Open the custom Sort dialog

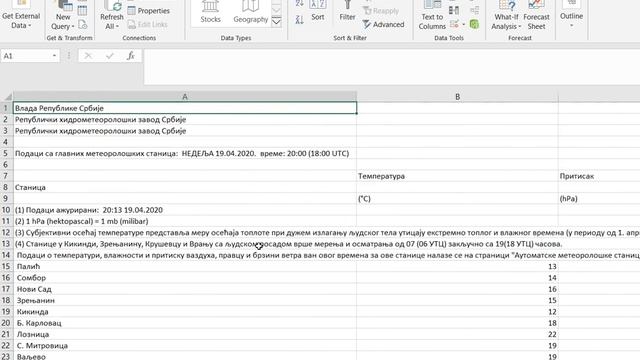[x=318, y=11]
